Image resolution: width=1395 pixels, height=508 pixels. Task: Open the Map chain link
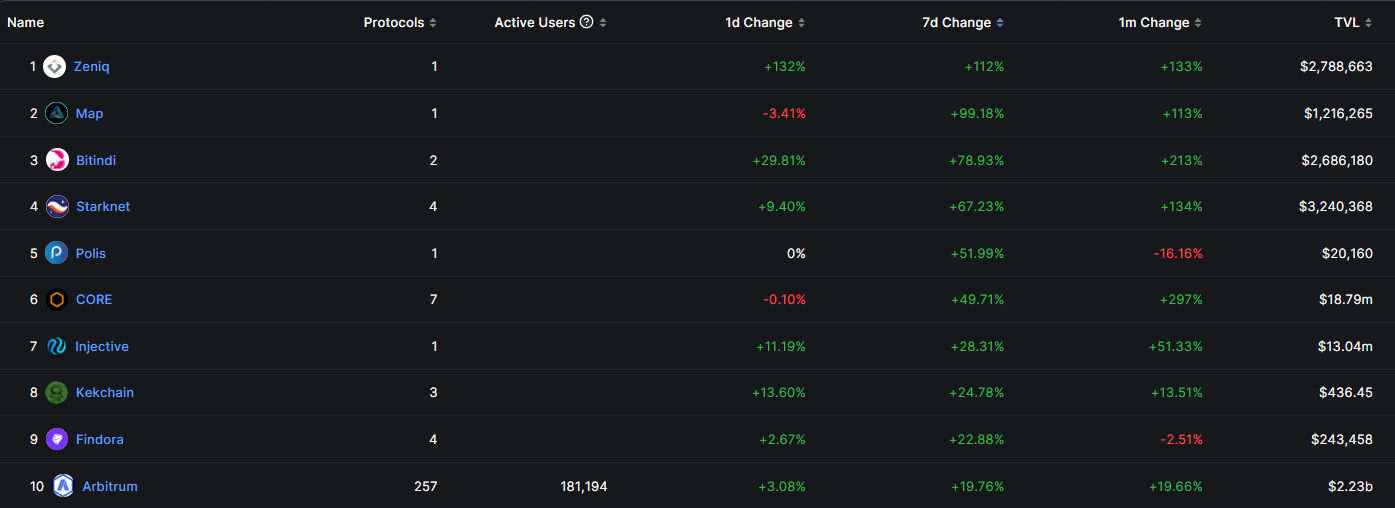point(90,113)
